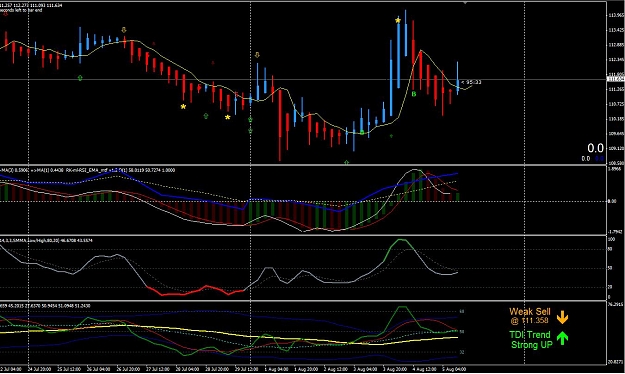Click the small green arrow below 3 Aug rally
This screenshot has width=625, height=374.
391,136
